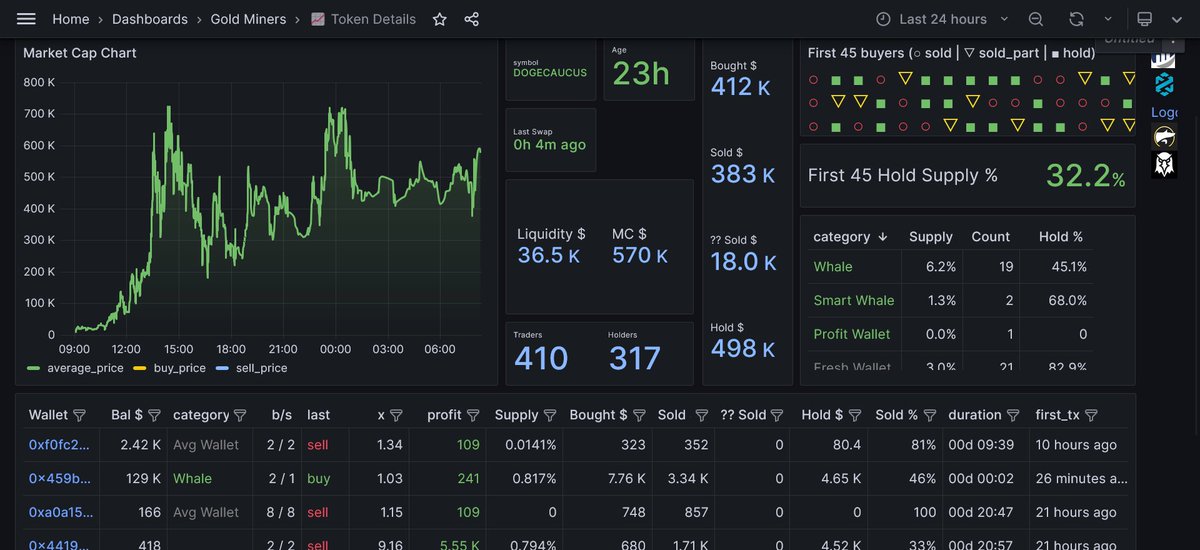The image size is (1200, 550).
Task: Click average_price green legend color swatch
Action: pyautogui.click(x=33, y=368)
